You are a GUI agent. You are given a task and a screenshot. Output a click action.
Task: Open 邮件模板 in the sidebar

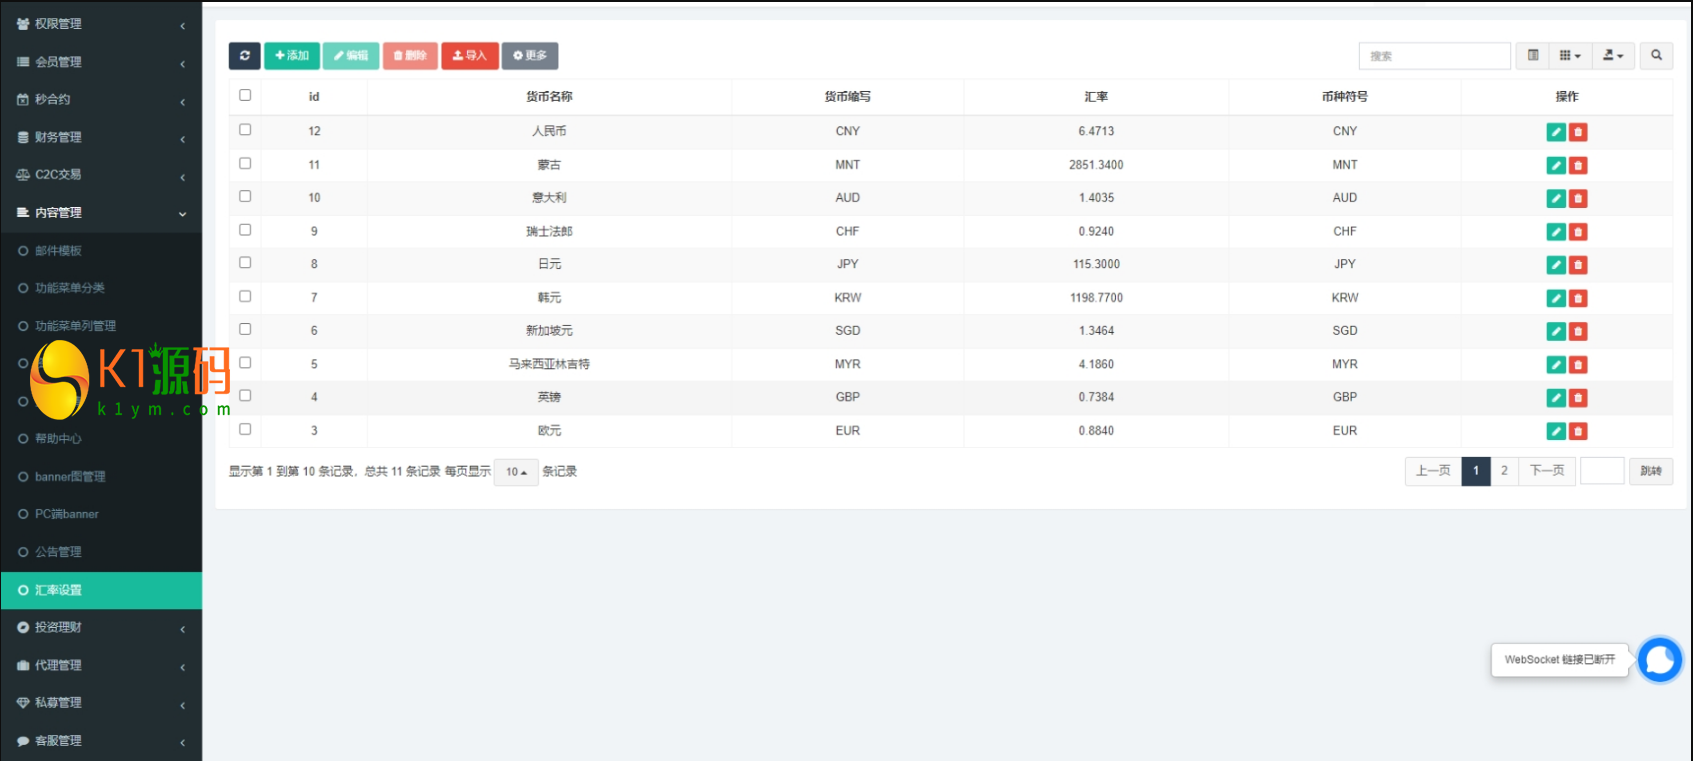tap(101, 251)
